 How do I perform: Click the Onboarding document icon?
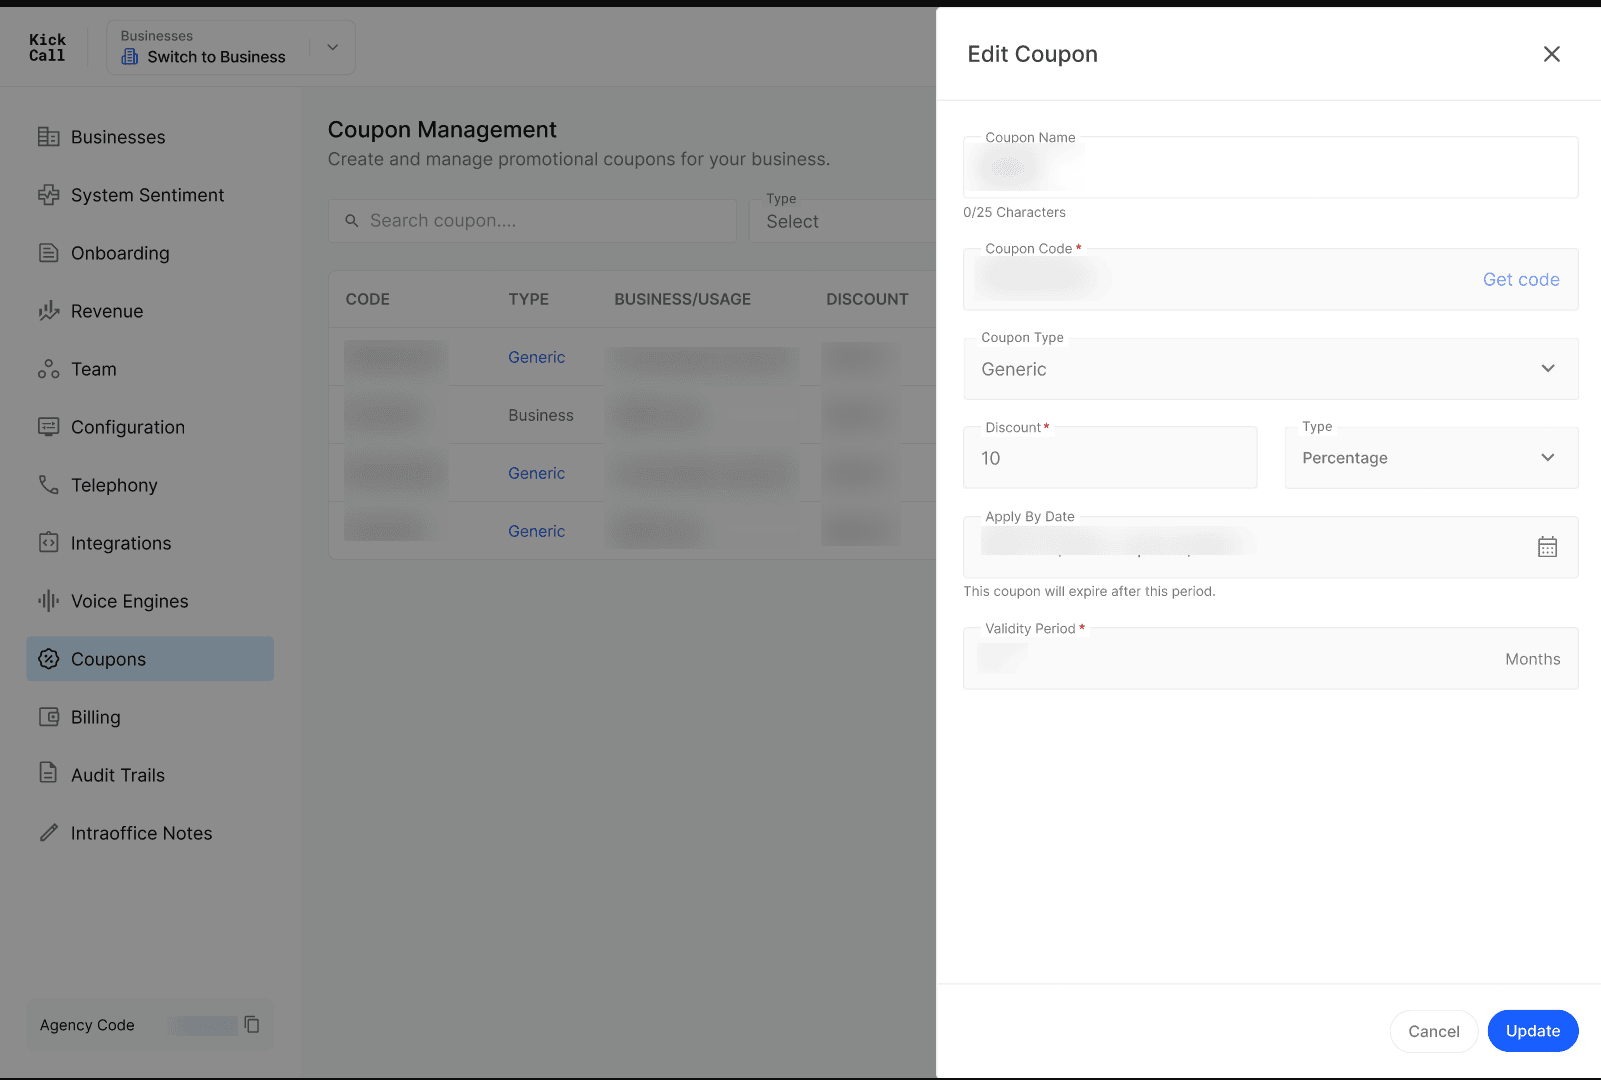[x=48, y=253]
